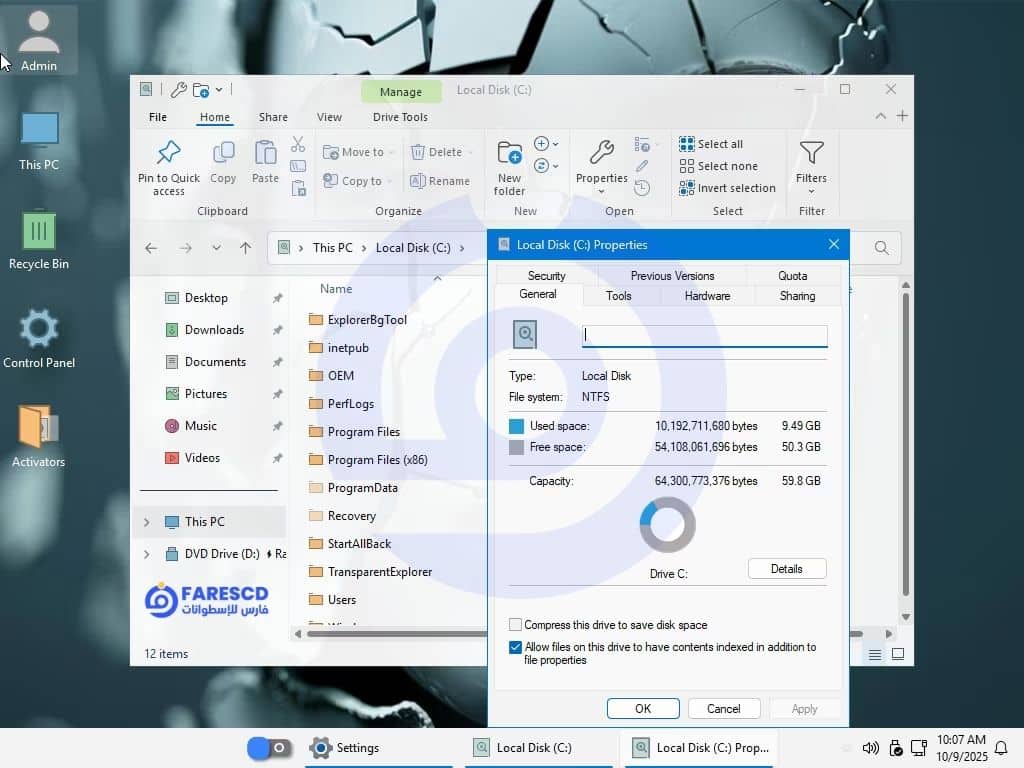
Task: Click the Details button
Action: pyautogui.click(x=786, y=569)
